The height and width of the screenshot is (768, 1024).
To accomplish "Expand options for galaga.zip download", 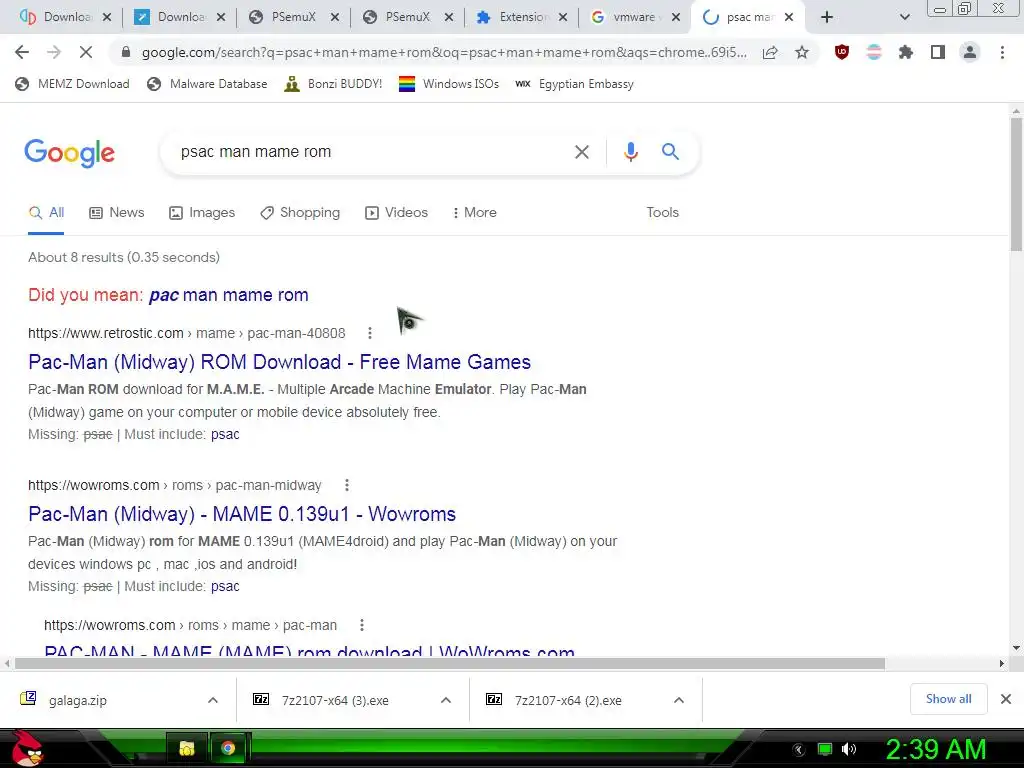I will tap(213, 700).
